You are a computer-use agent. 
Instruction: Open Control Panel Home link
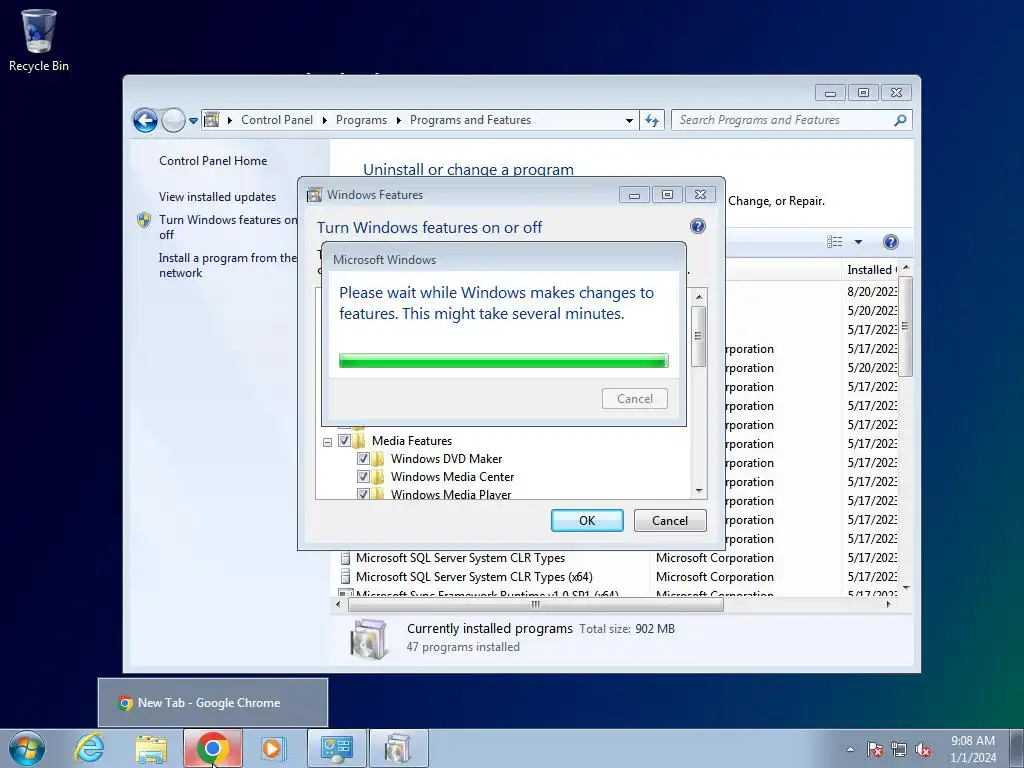tap(213, 161)
